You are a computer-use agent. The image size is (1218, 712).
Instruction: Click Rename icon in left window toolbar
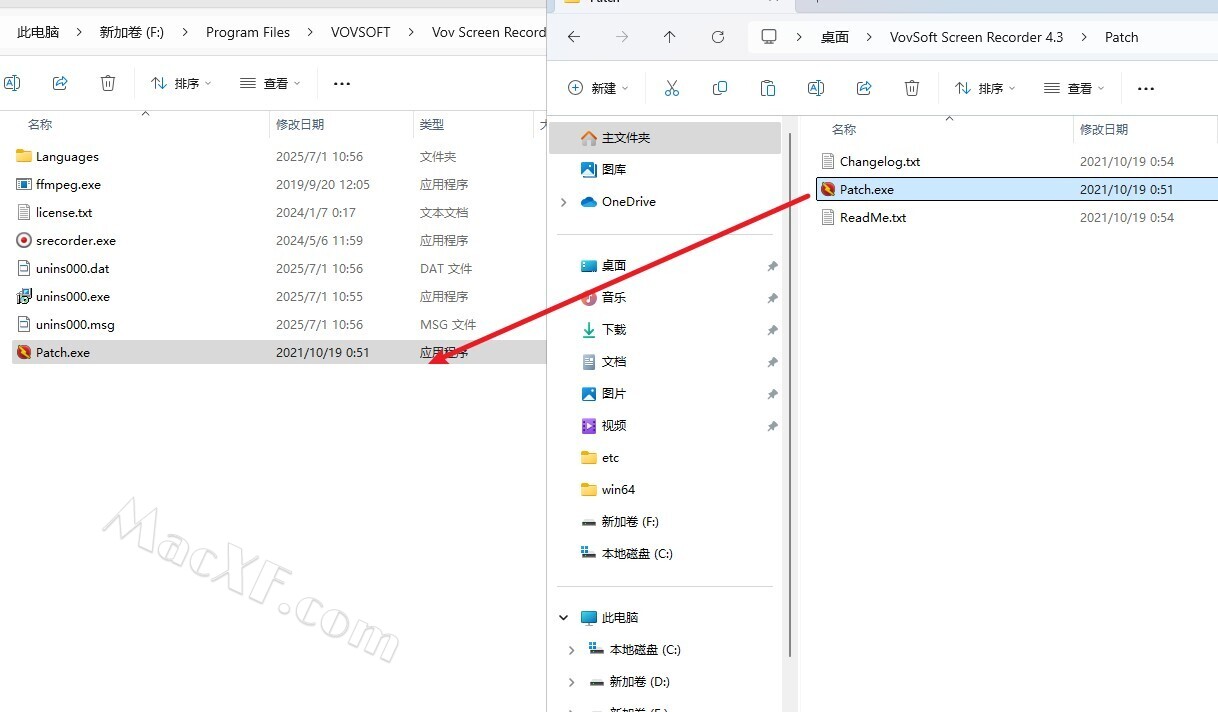pyautogui.click(x=12, y=83)
